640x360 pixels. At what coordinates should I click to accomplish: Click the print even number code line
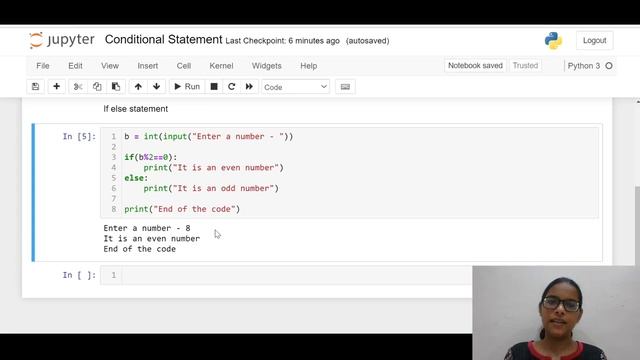[x=213, y=168]
